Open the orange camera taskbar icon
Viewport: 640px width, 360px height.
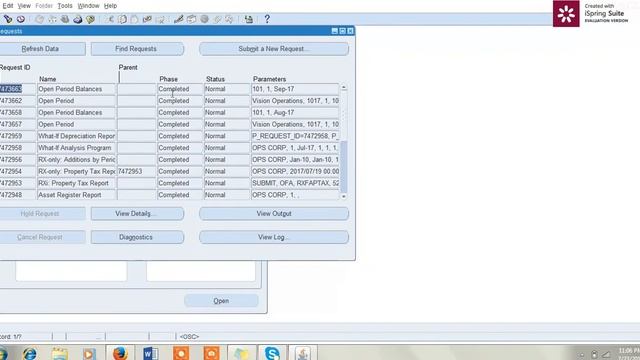(211, 353)
